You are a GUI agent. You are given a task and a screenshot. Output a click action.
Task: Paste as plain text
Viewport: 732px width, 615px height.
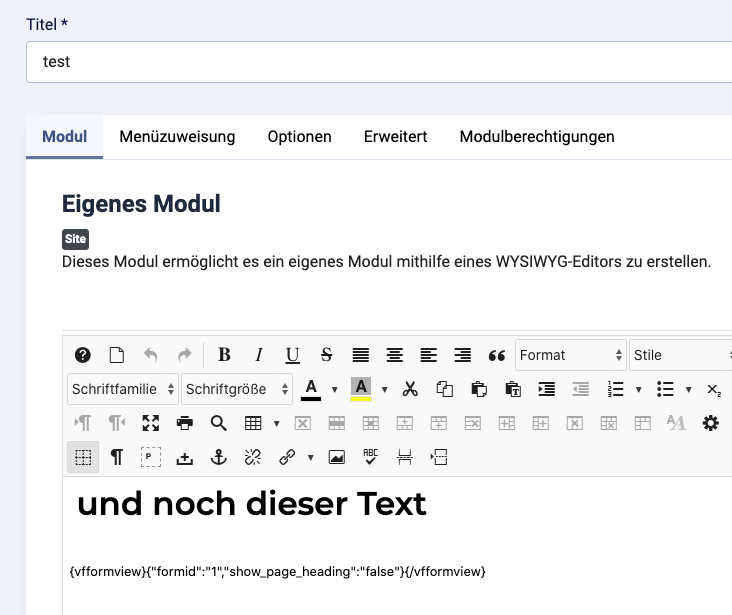tap(513, 389)
